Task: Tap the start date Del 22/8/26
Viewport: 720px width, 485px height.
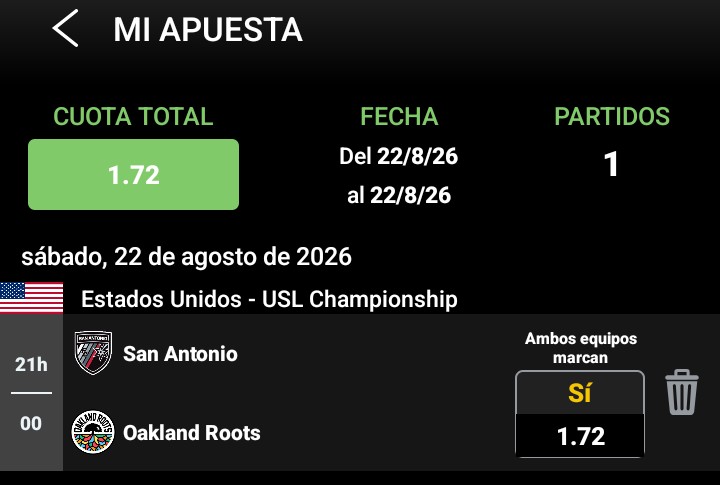Action: coord(399,157)
